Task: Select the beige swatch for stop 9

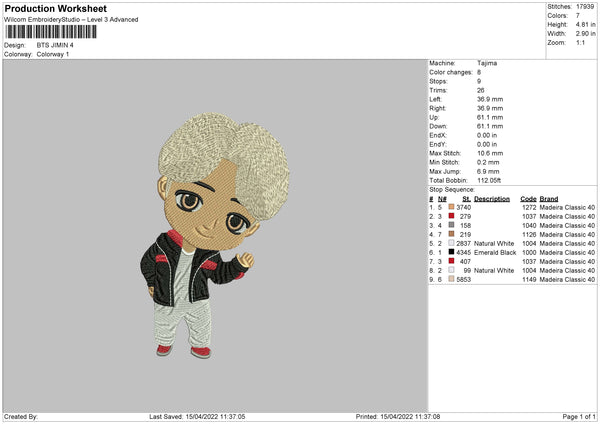Action: pyautogui.click(x=451, y=279)
